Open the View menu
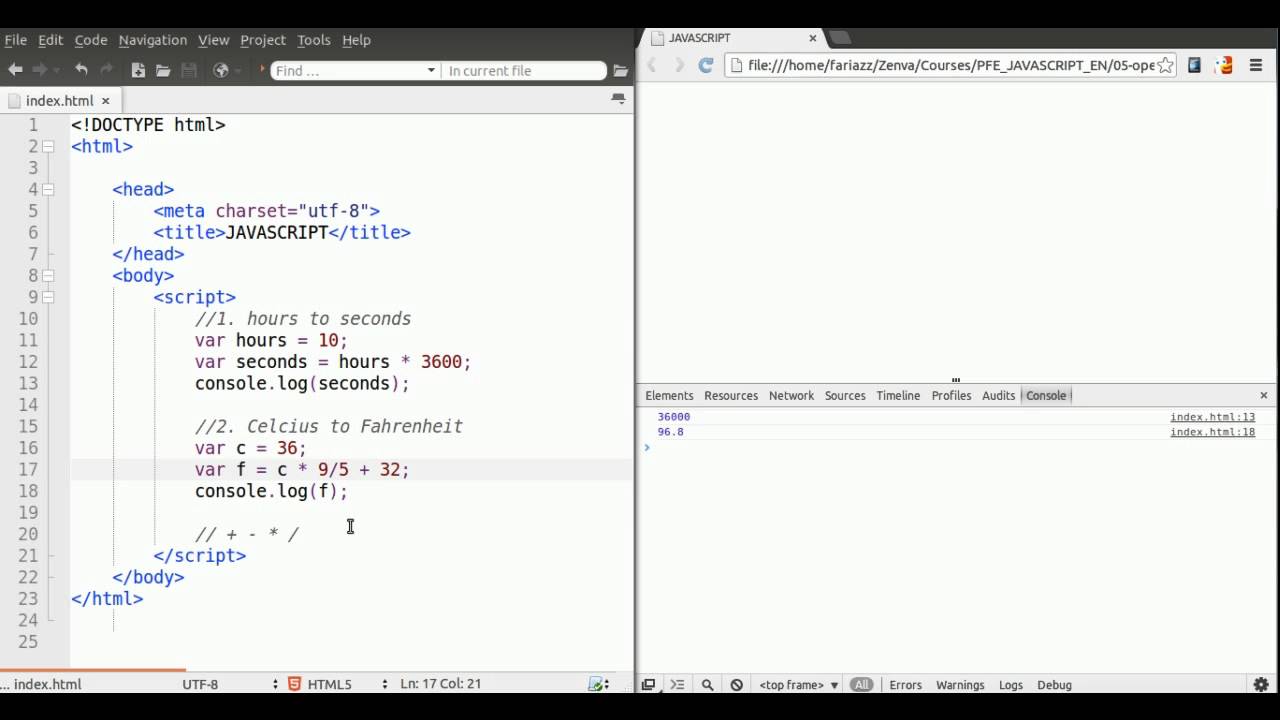This screenshot has height=720, width=1280. point(213,40)
